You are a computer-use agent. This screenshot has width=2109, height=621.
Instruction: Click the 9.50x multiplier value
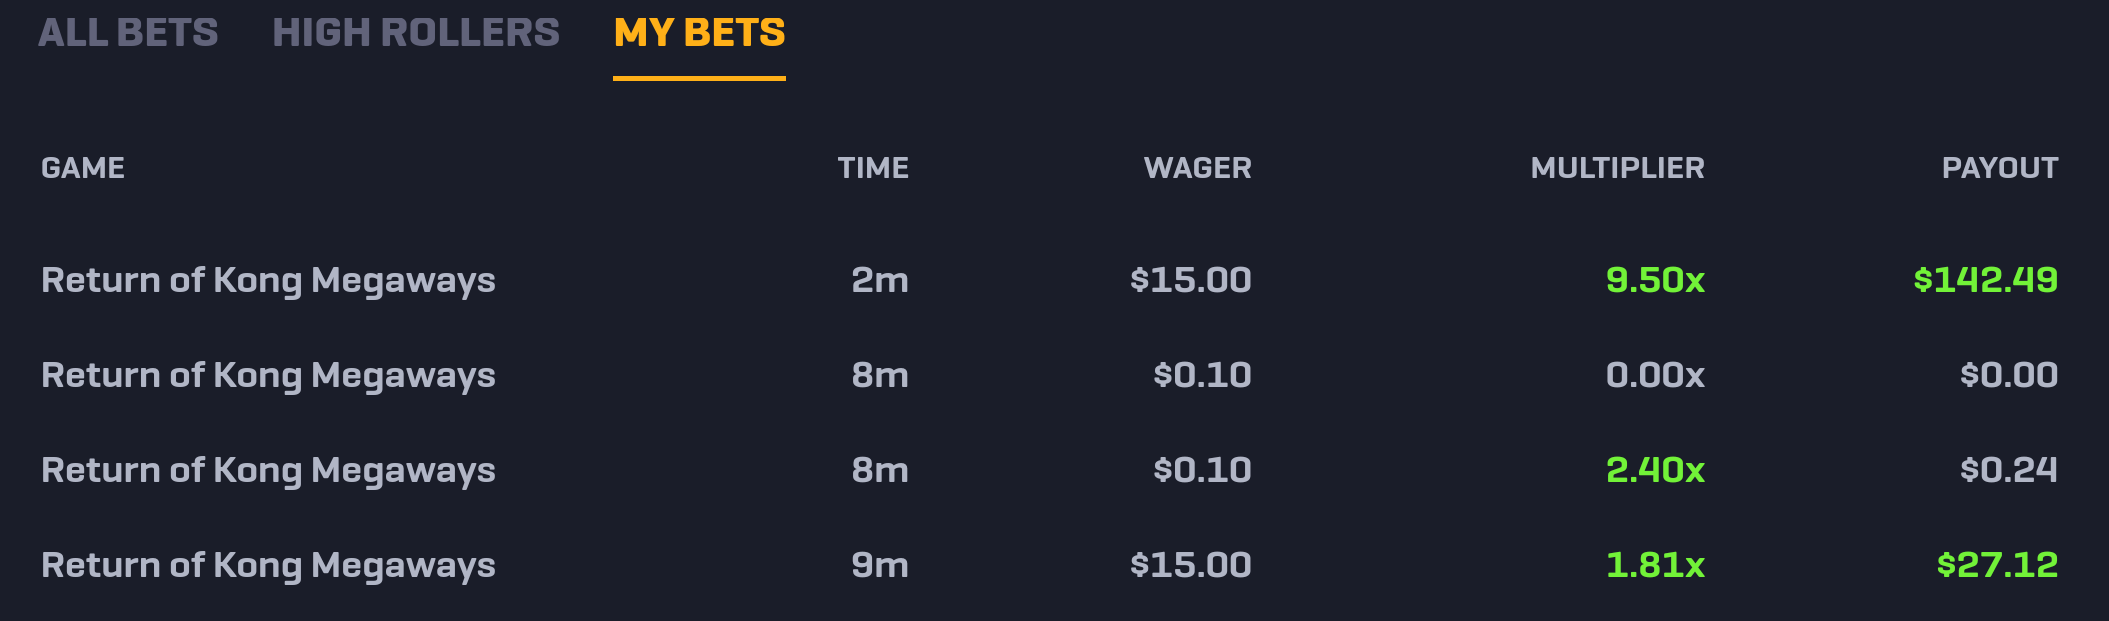(x=1655, y=280)
